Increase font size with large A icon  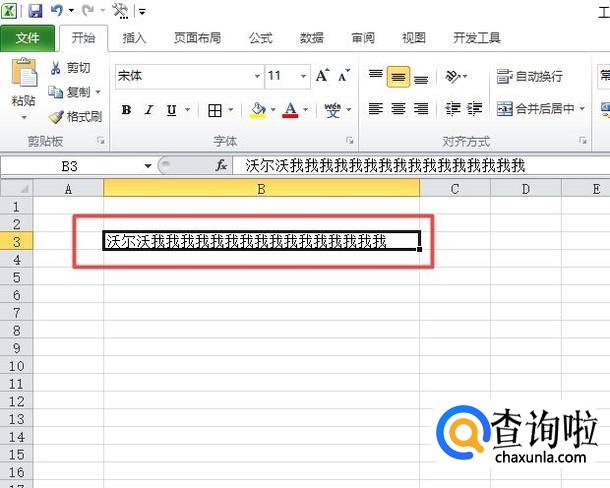323,75
